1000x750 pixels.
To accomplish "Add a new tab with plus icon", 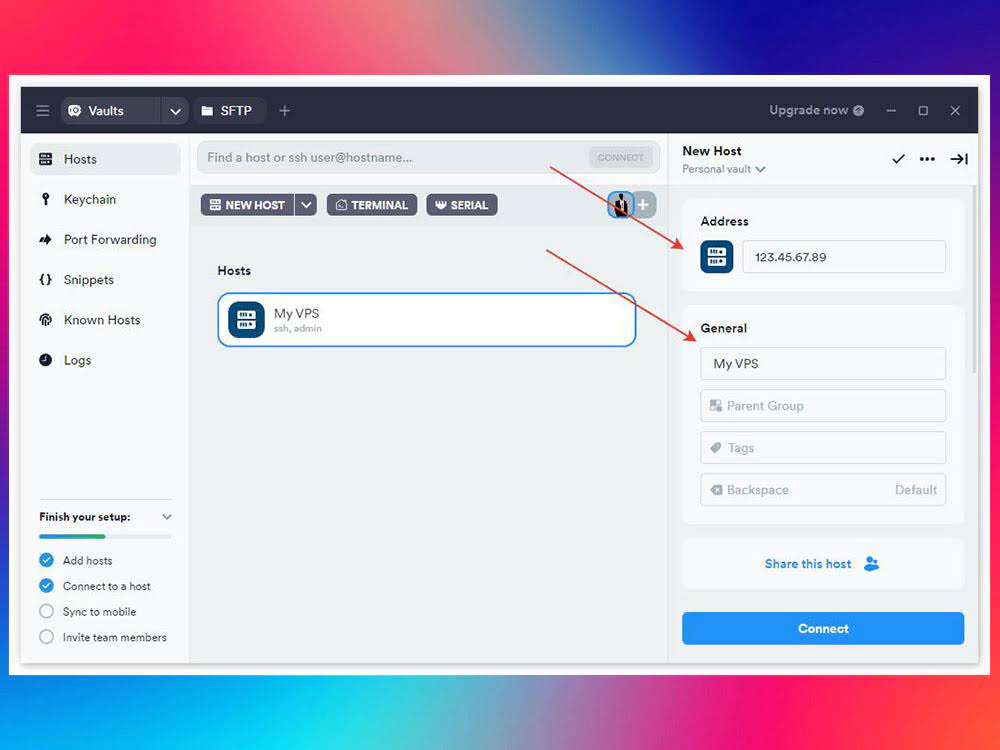I will point(285,110).
